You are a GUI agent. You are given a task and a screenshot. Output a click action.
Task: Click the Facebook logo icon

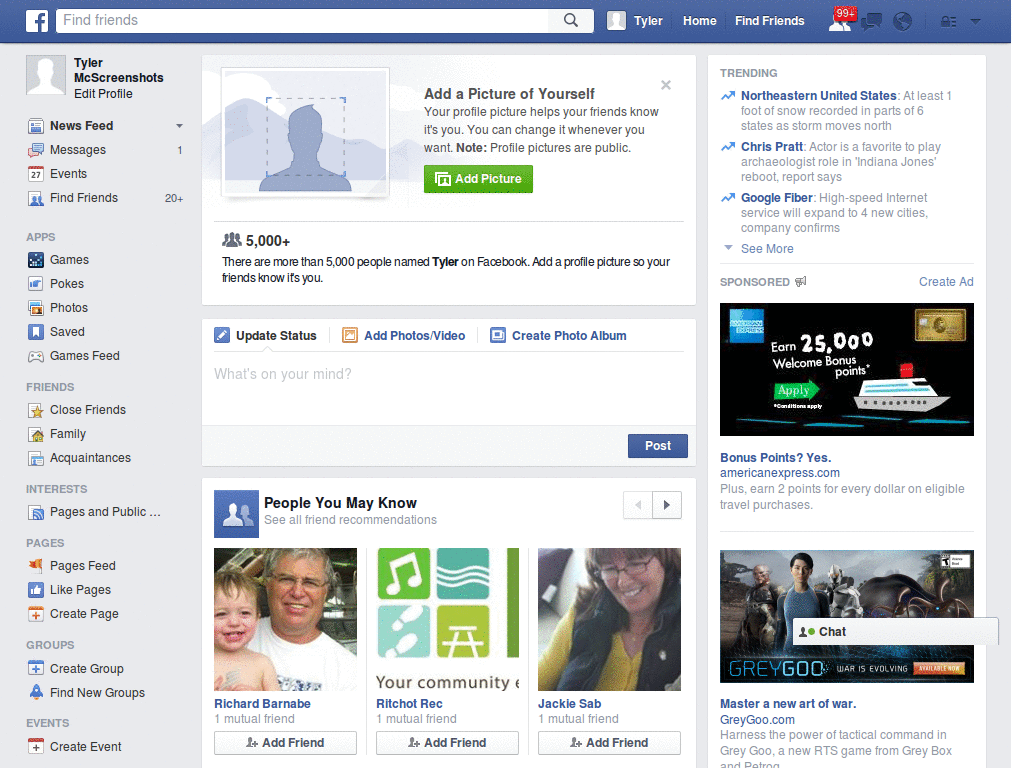coord(37,21)
